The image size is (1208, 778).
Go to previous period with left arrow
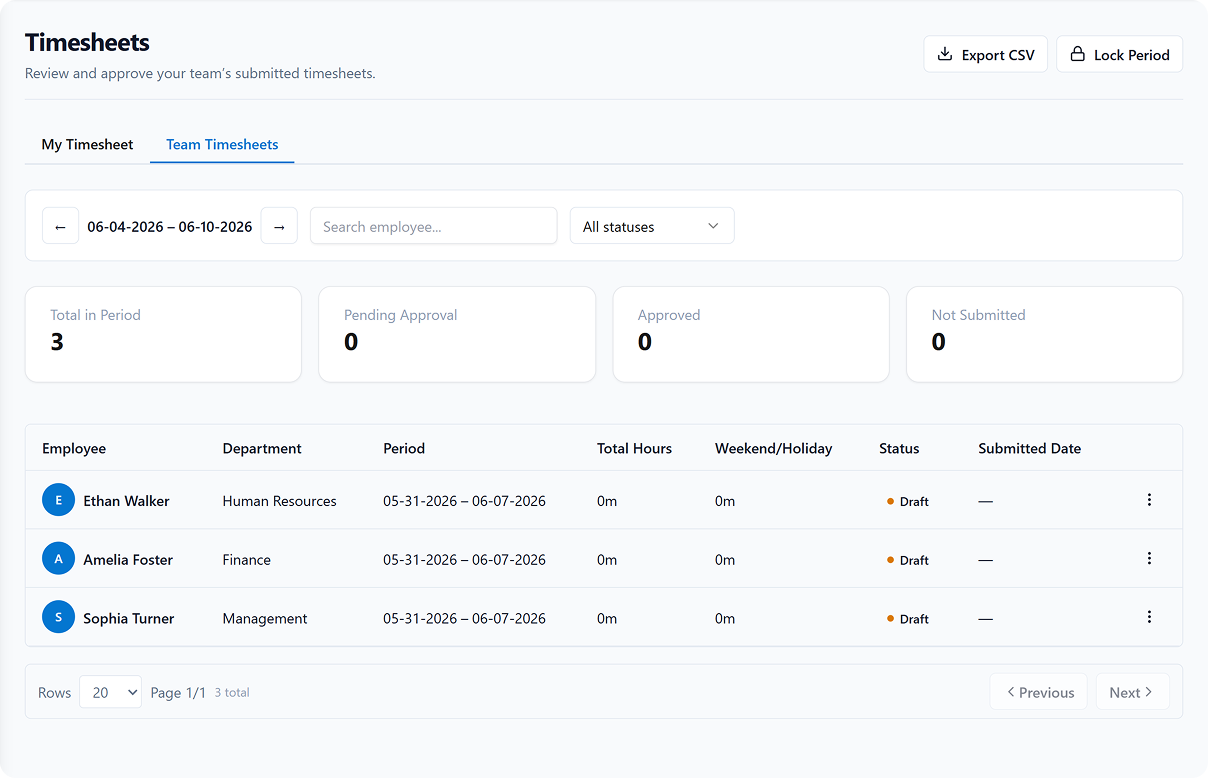tap(60, 226)
